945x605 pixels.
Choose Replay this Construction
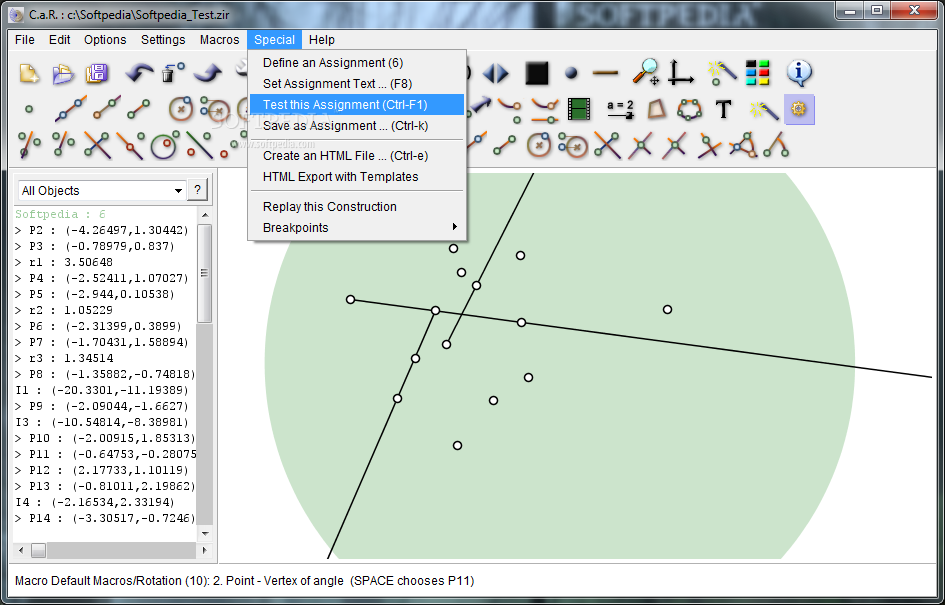[357, 207]
